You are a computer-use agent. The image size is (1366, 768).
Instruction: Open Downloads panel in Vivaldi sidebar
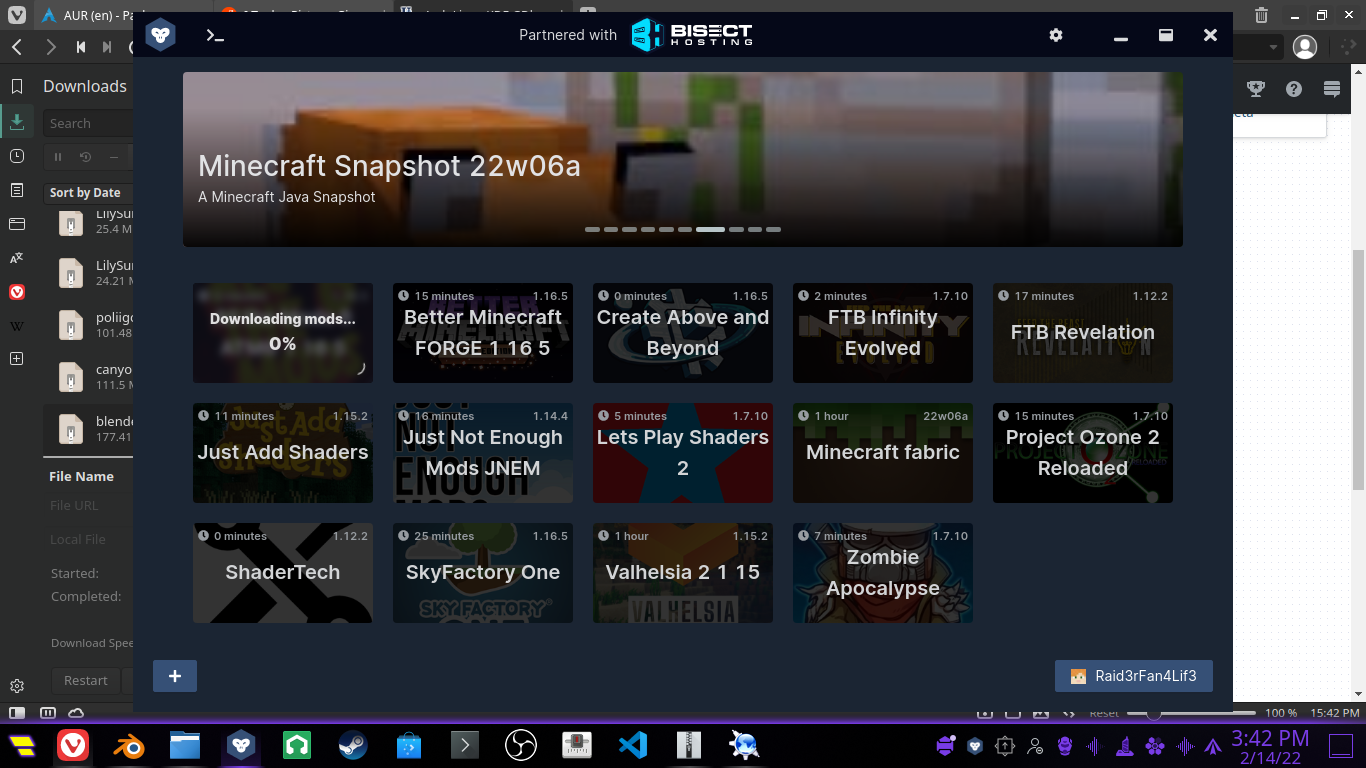click(x=17, y=122)
